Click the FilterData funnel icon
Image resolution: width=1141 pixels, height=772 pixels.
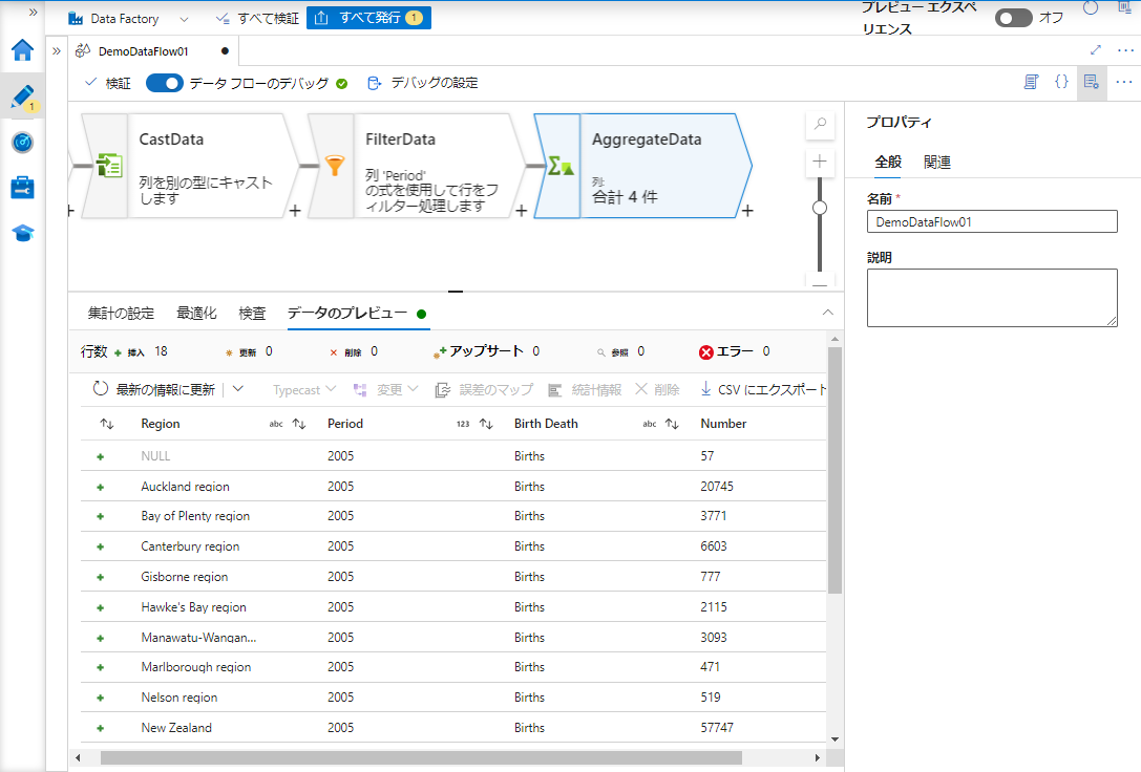coord(335,166)
